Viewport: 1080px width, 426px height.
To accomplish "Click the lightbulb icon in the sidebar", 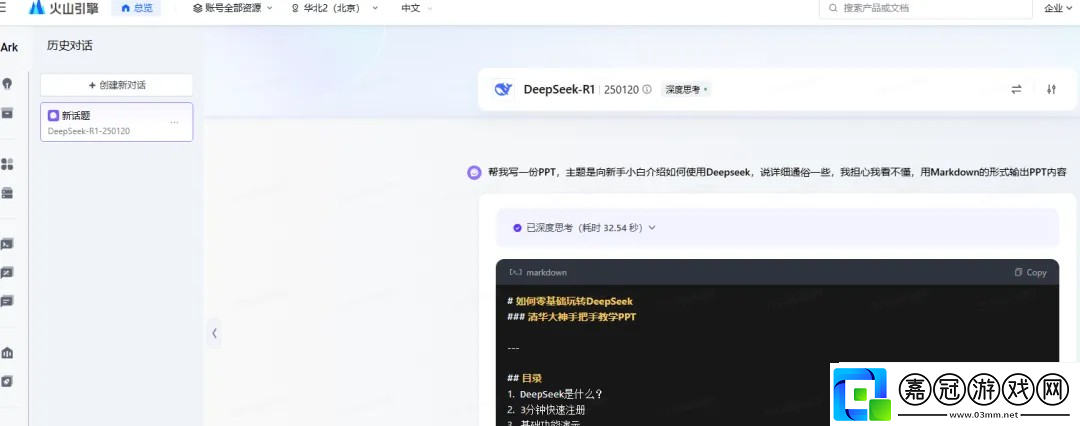I will 8,83.
